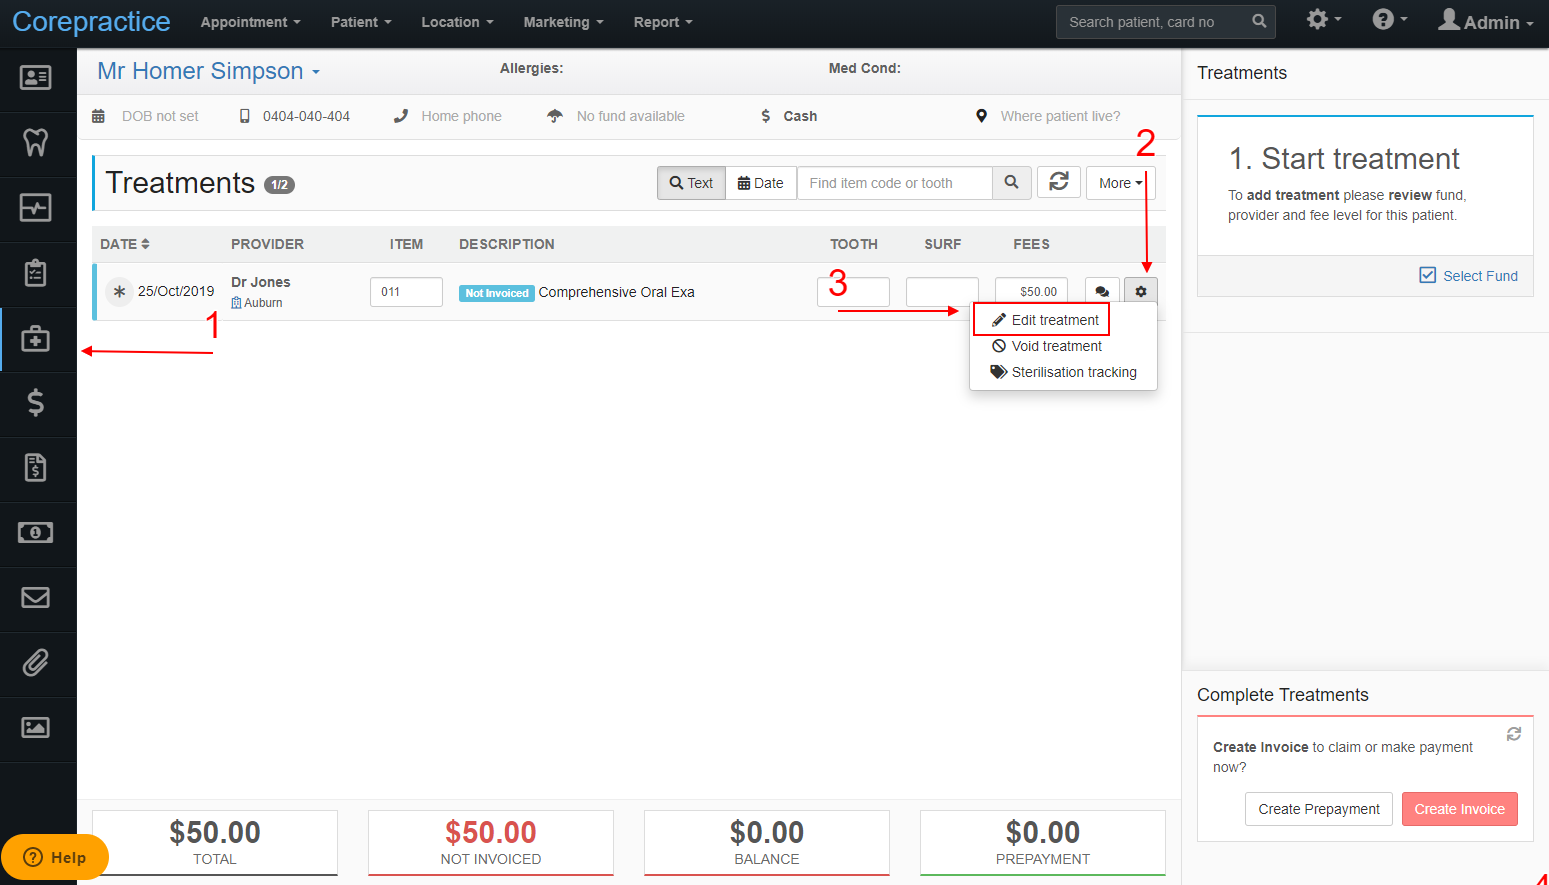Open the patient card sidebar icon
This screenshot has width=1549, height=885.
point(36,78)
